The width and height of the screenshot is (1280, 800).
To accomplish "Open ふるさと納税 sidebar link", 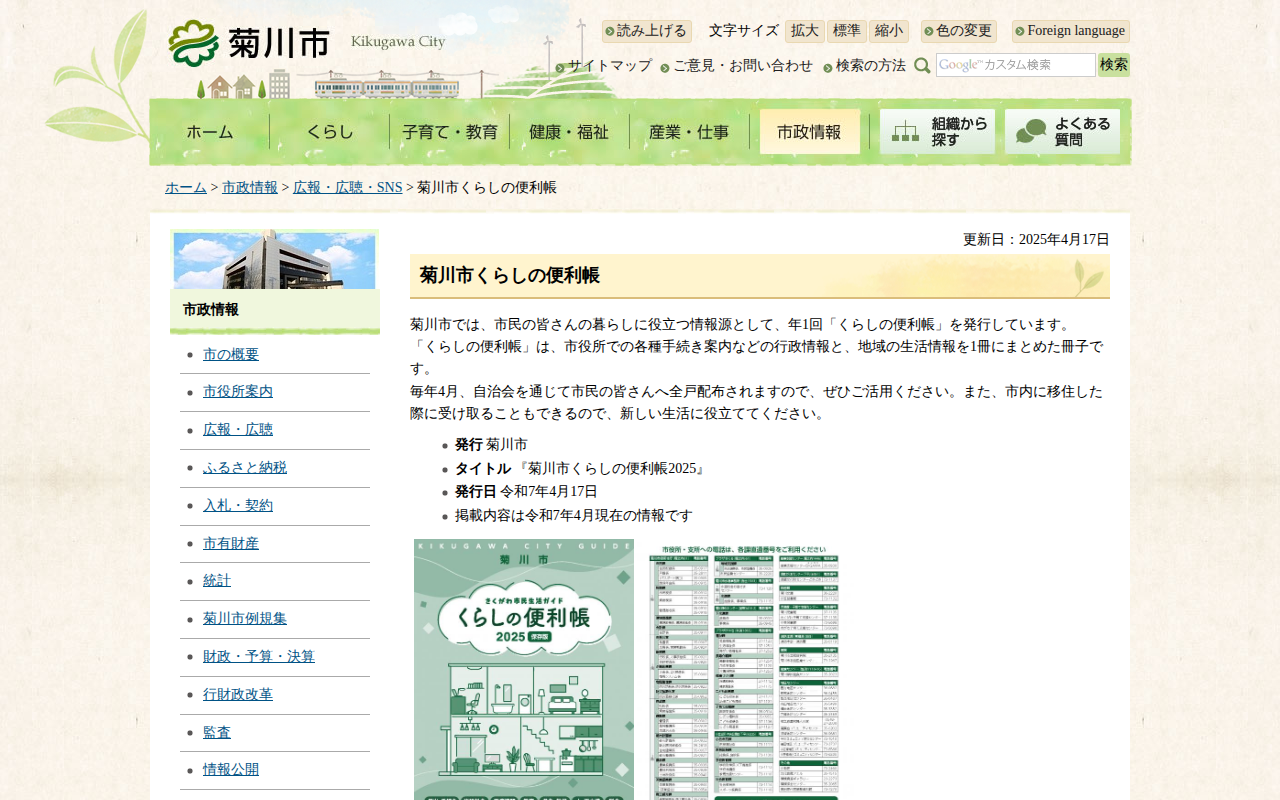I will [x=245, y=468].
